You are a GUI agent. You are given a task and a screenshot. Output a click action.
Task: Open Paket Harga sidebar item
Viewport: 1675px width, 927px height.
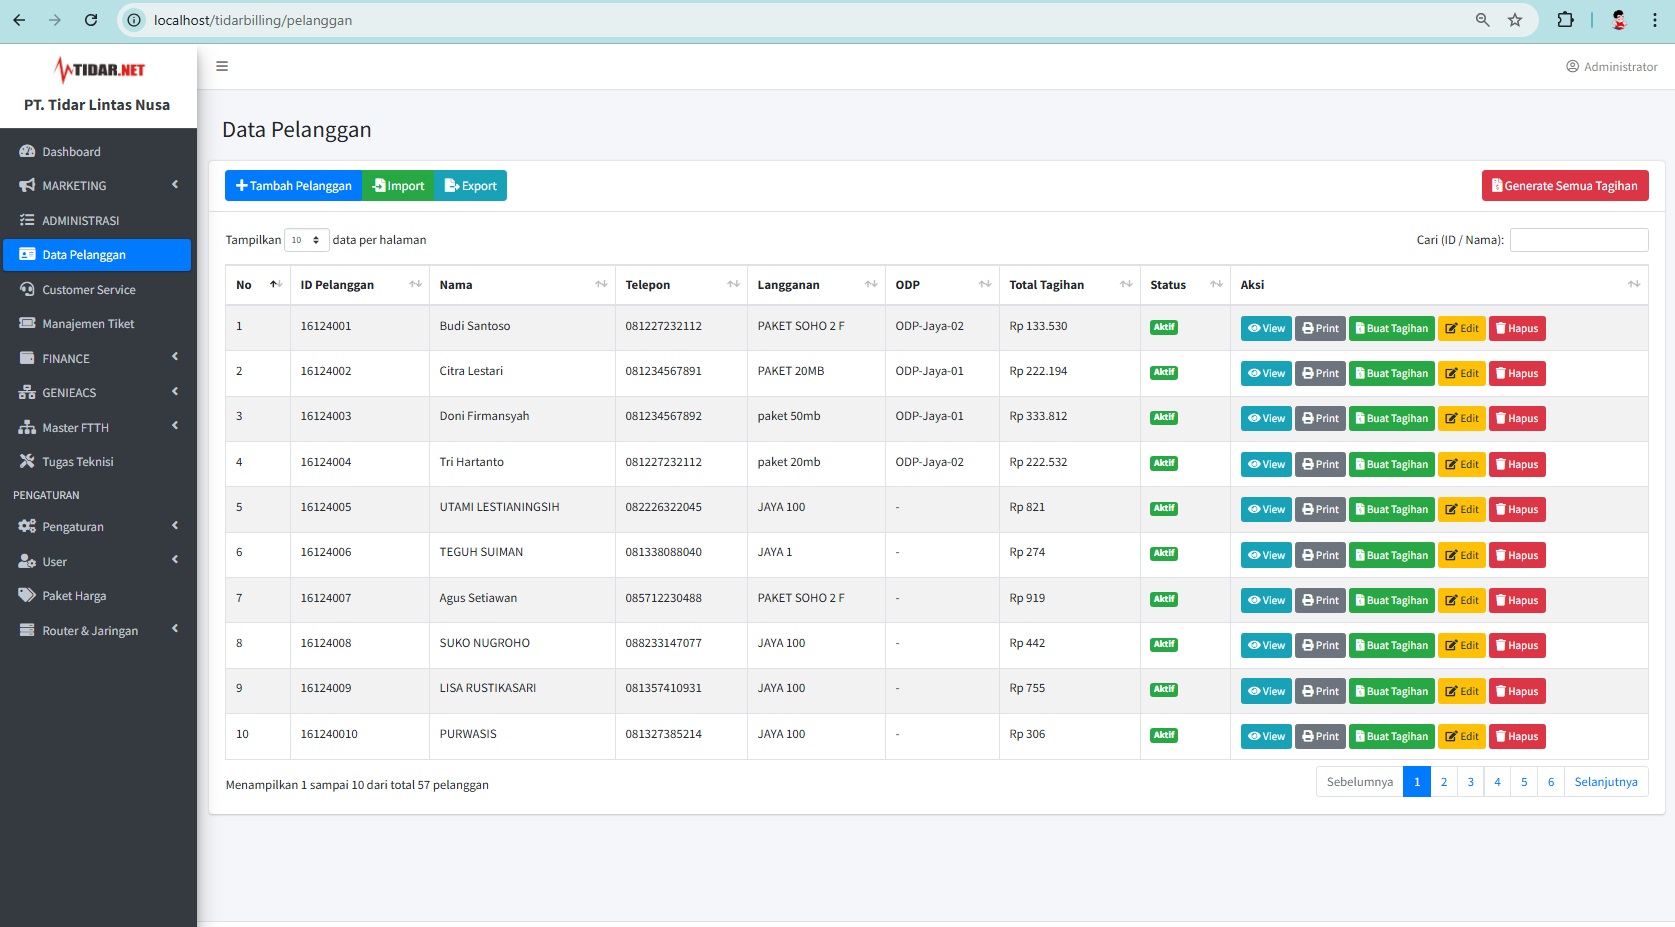point(98,596)
